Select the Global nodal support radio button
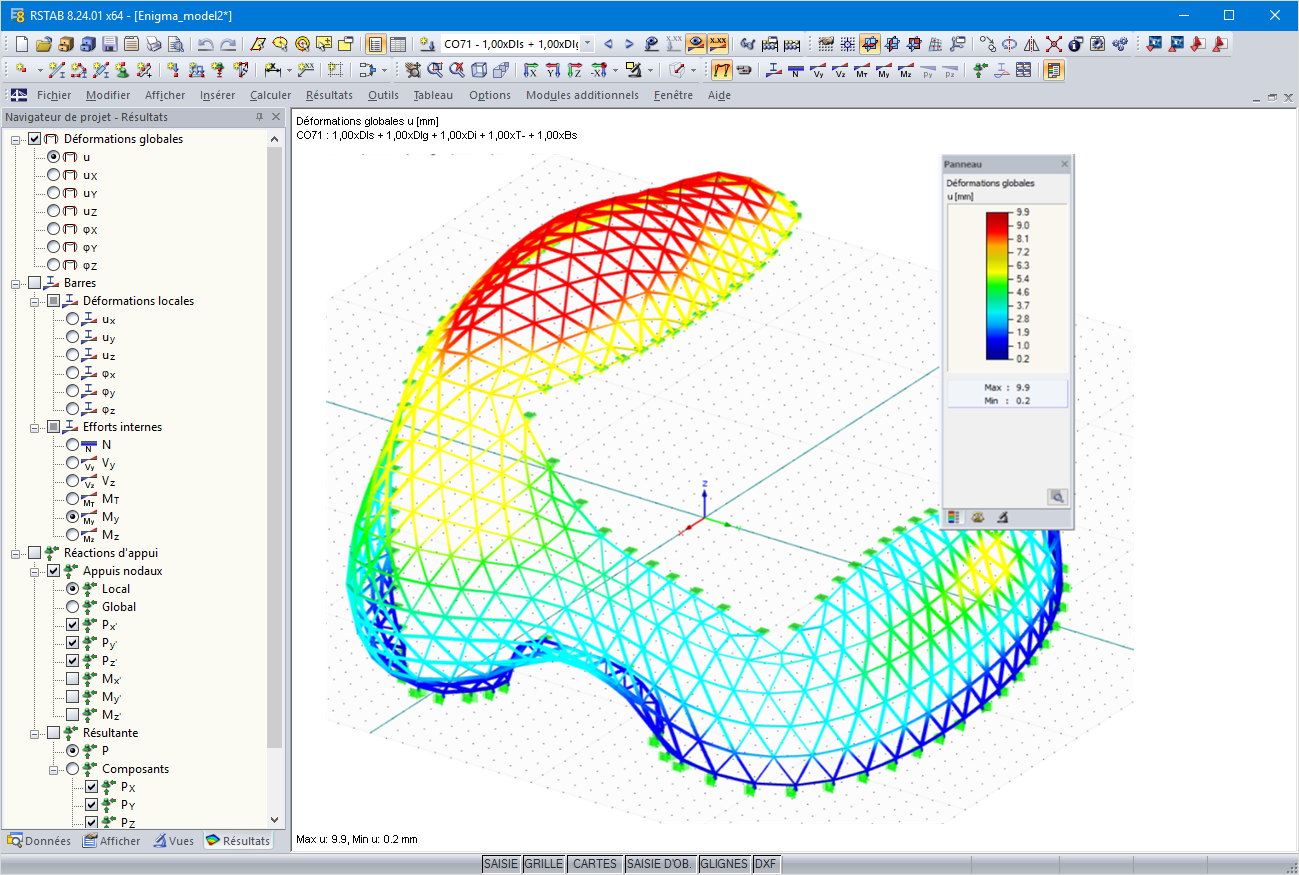Viewport: 1299px width, 875px height. (73, 607)
